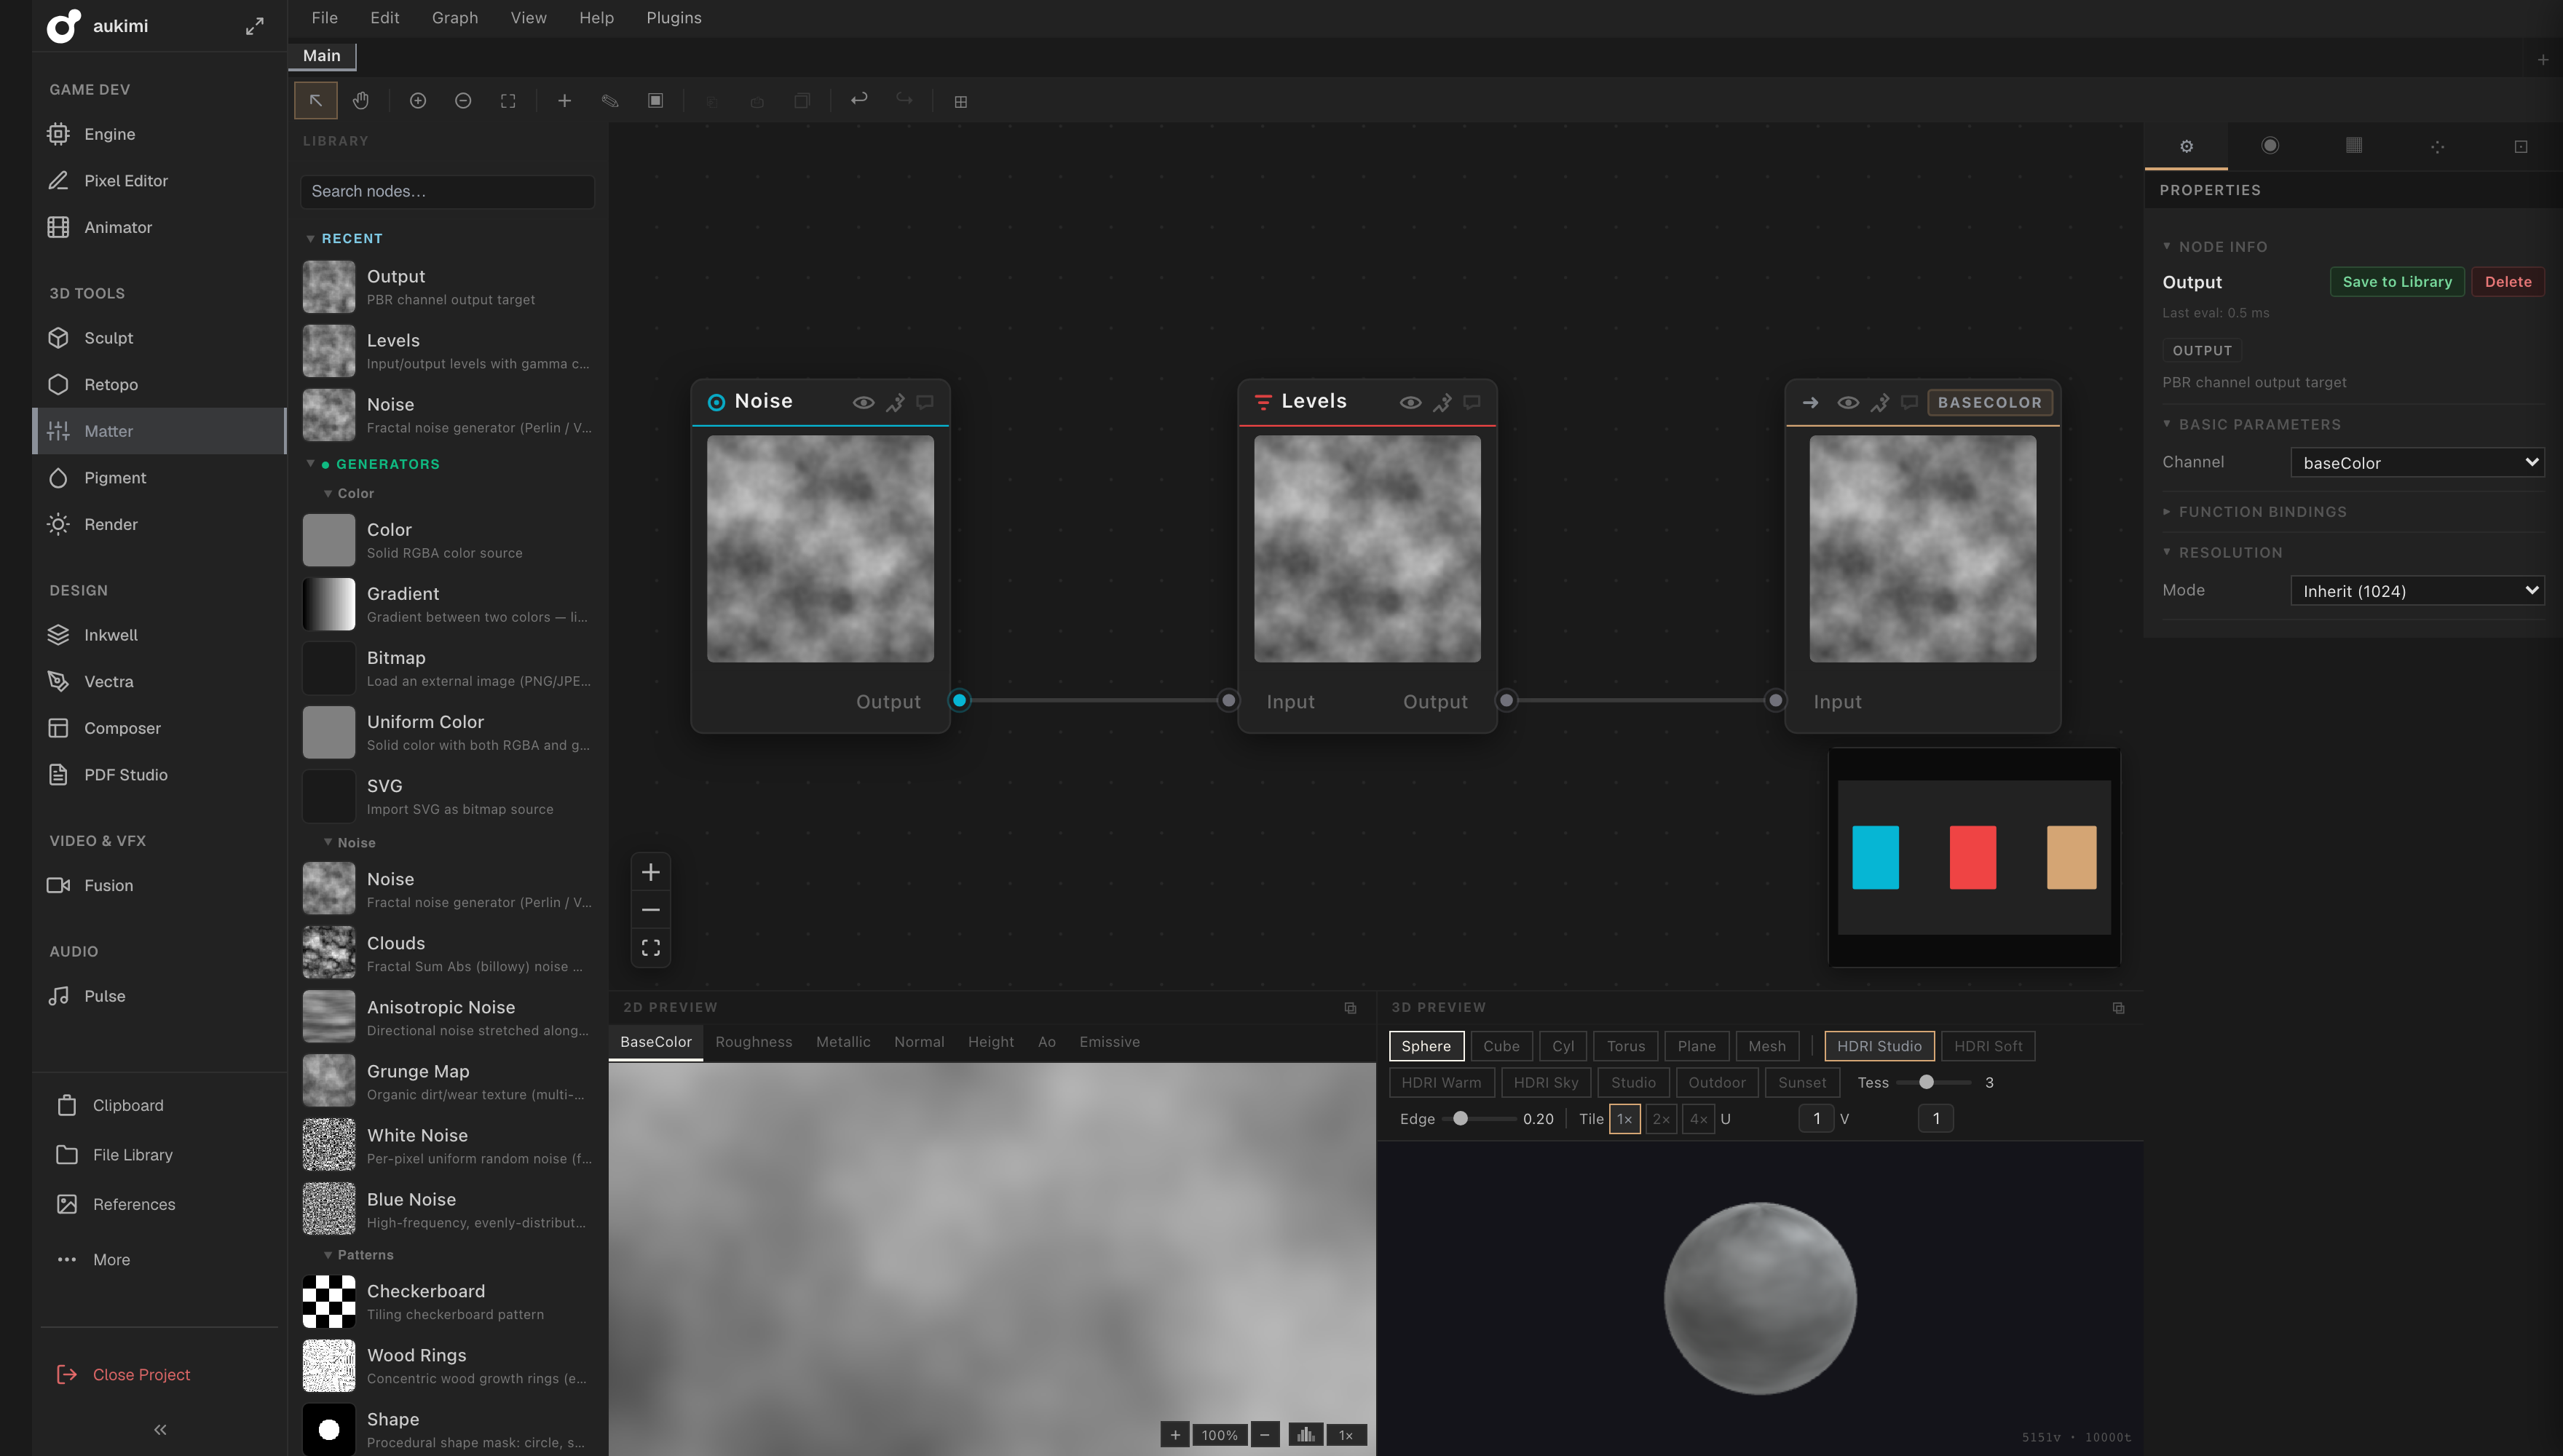
Task: Pin the Noise node
Action: 895,402
